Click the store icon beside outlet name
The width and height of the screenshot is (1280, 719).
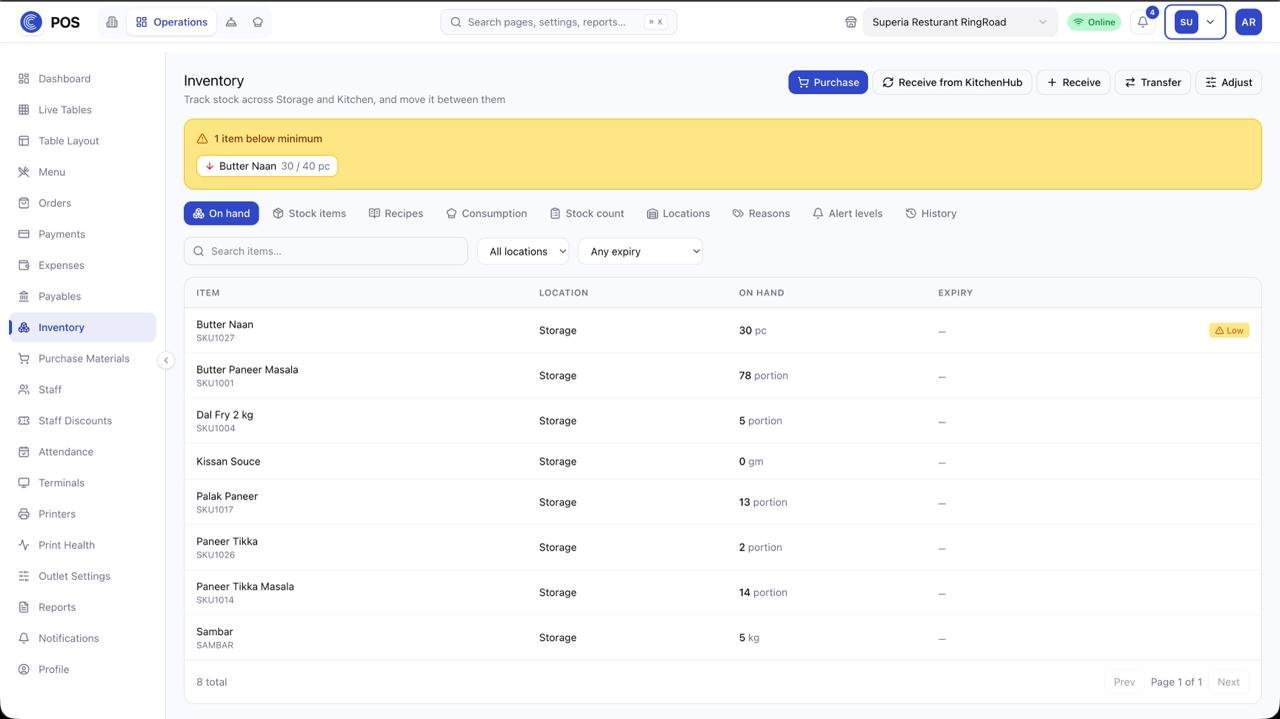click(851, 22)
